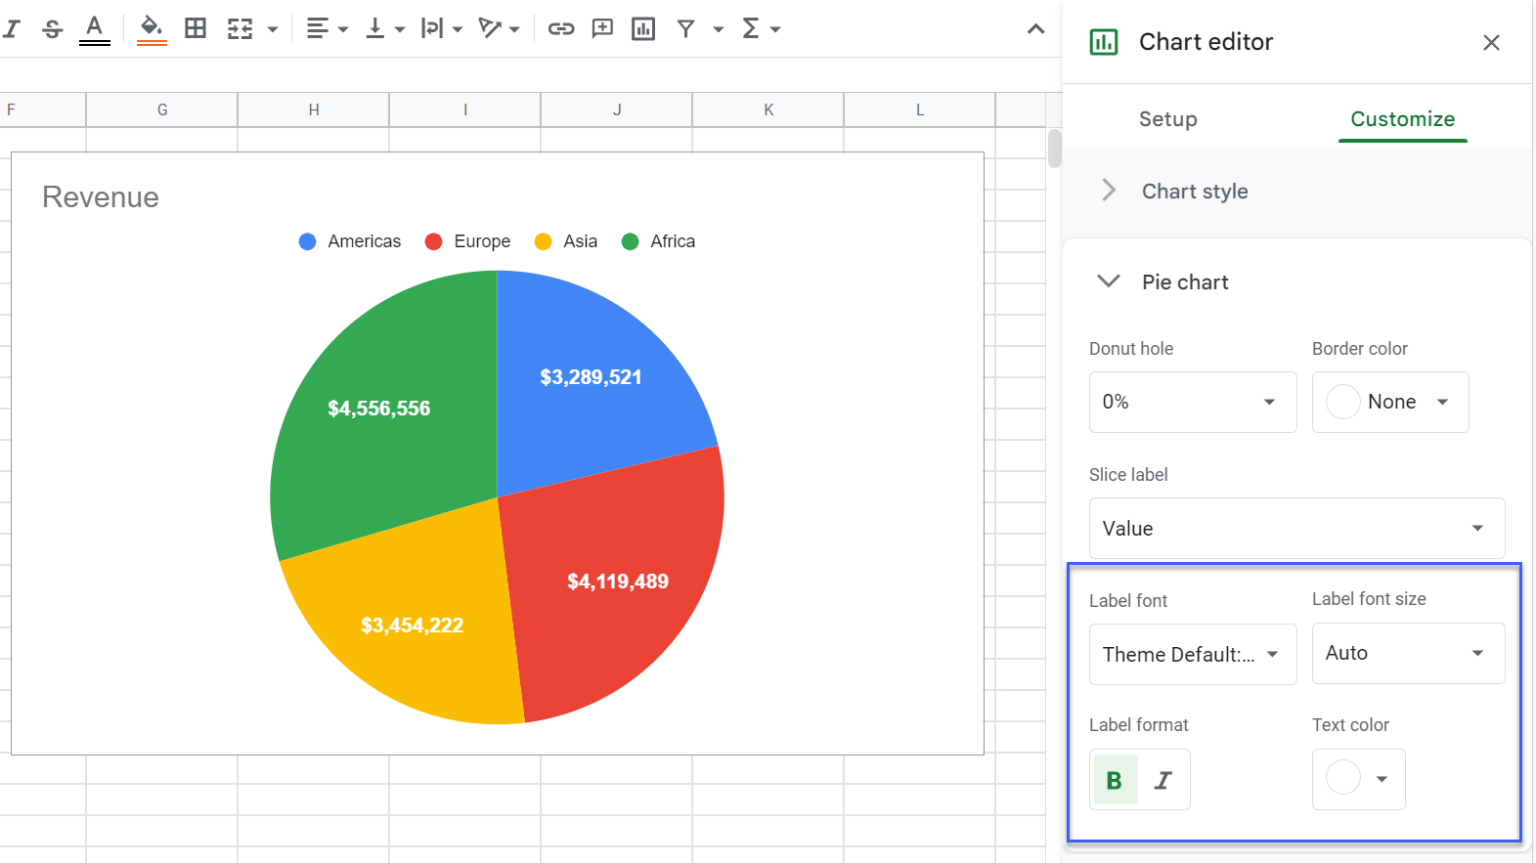1536x863 pixels.
Task: Insert a link using the toolbar
Action: pos(561,28)
